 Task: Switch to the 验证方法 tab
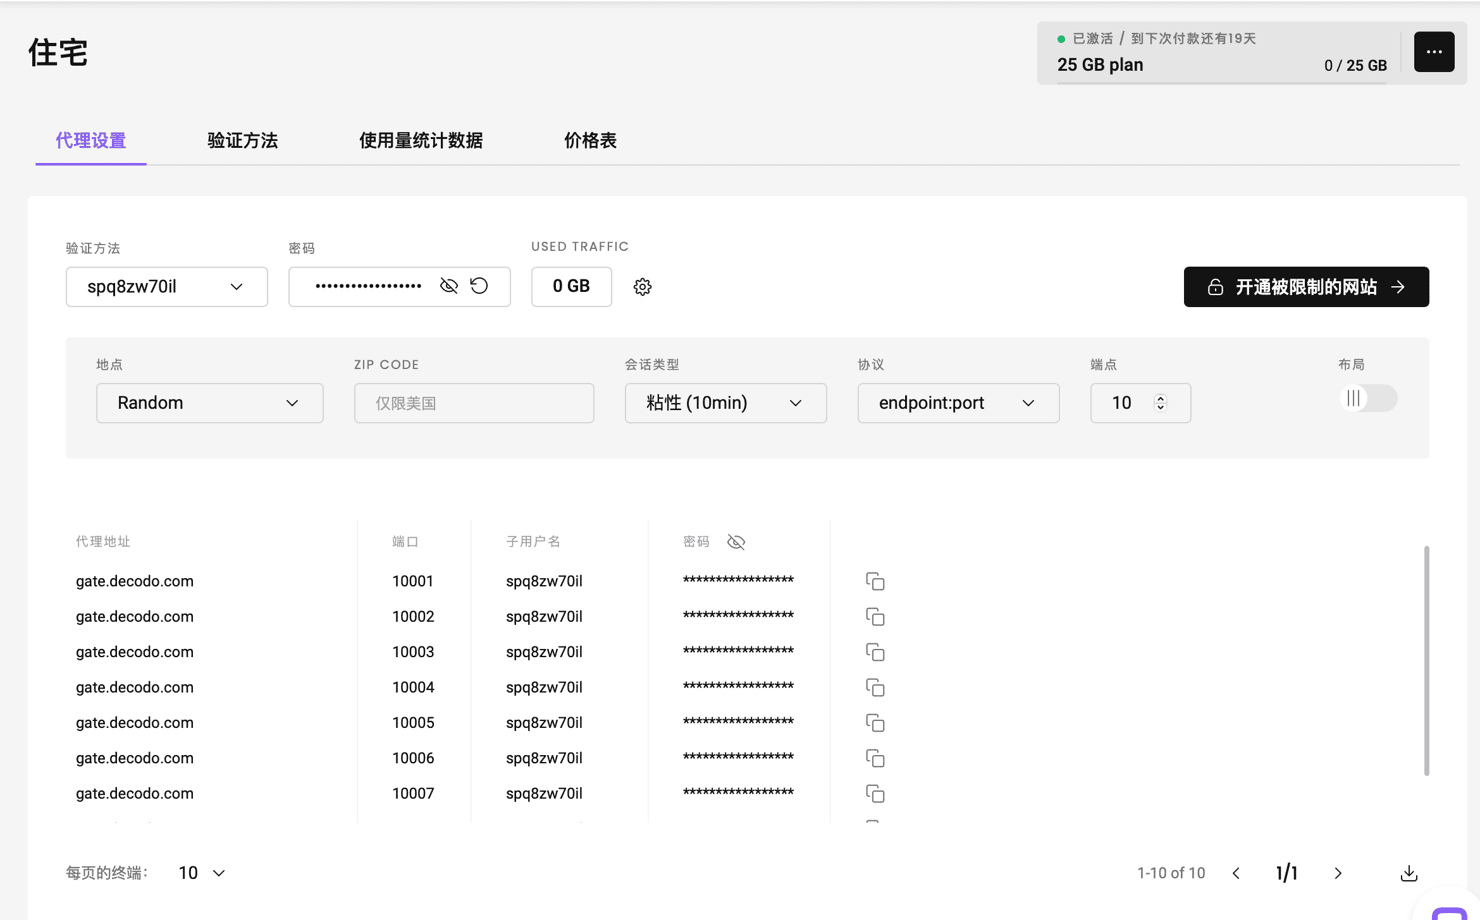point(242,141)
